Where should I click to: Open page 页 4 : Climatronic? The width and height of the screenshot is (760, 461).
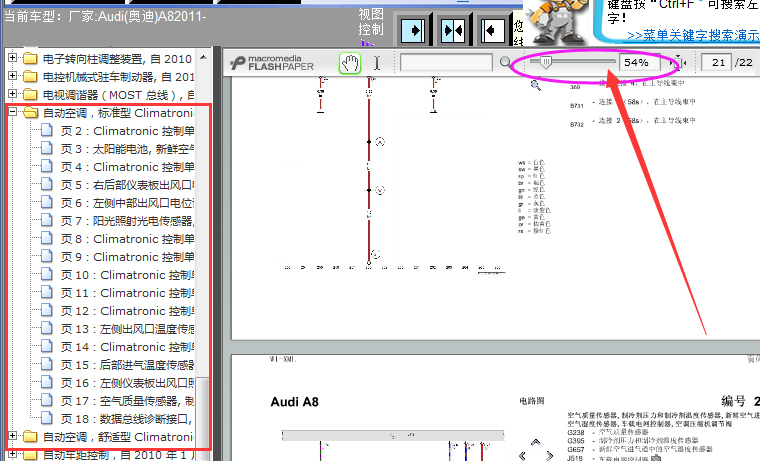127,167
